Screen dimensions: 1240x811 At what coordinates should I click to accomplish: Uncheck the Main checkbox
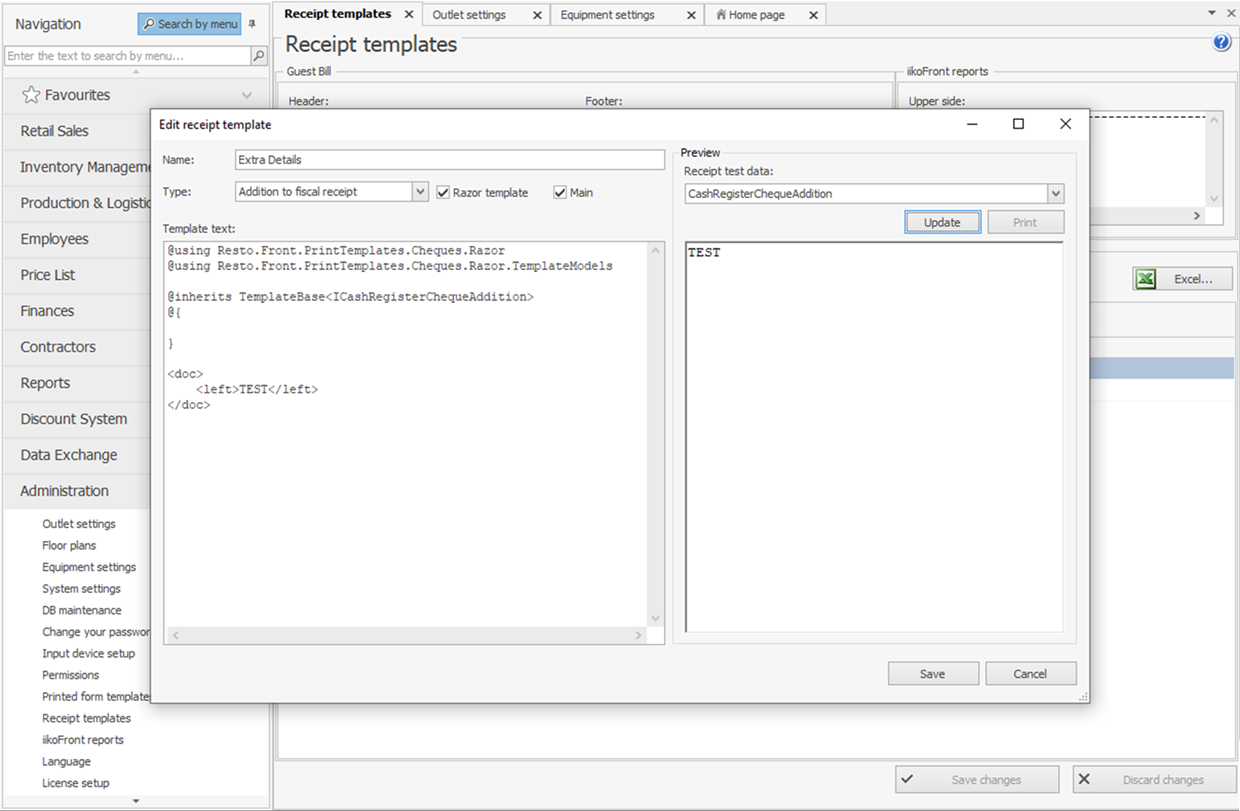[x=560, y=192]
